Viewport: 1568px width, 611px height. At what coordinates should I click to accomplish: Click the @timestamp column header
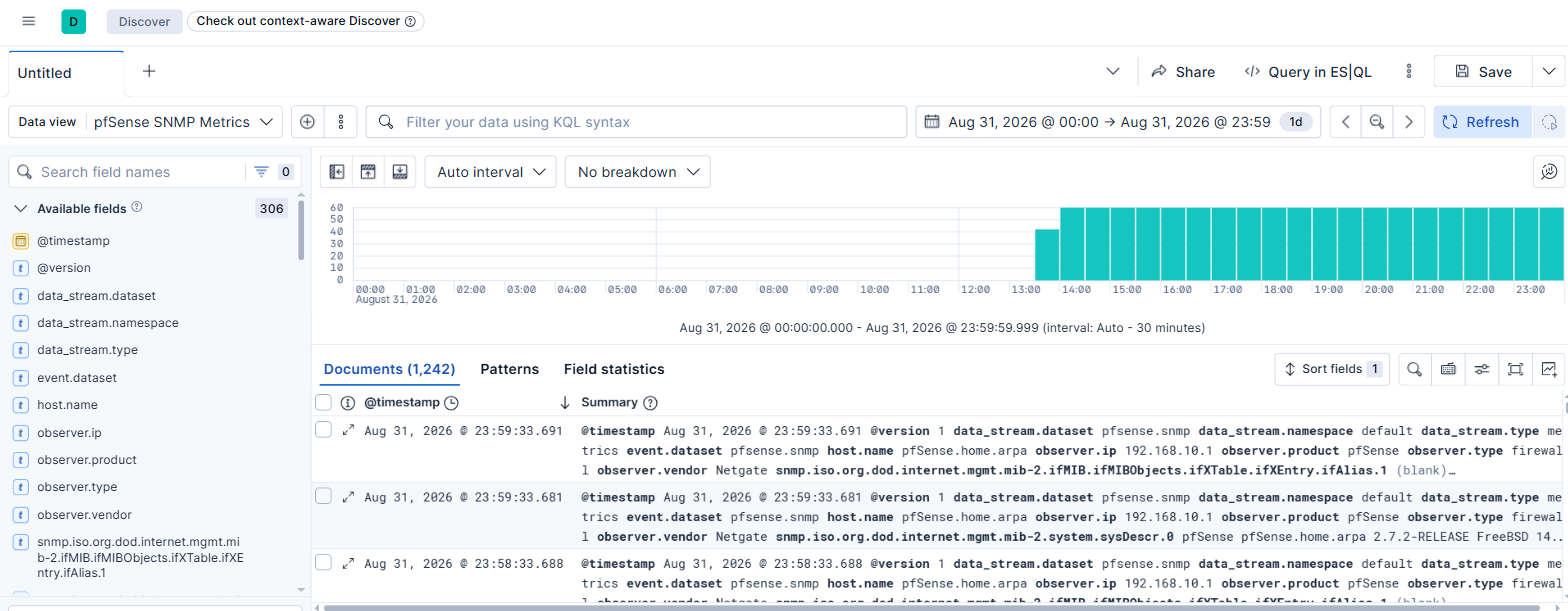point(401,402)
